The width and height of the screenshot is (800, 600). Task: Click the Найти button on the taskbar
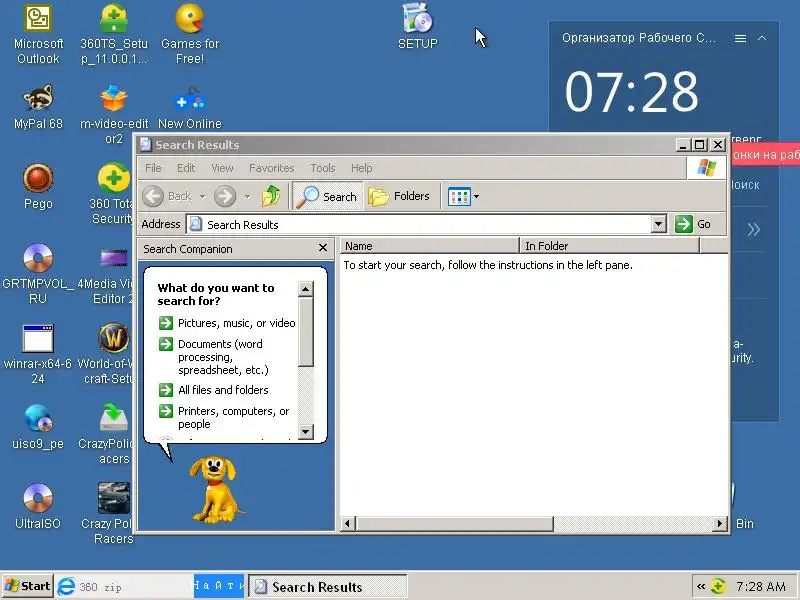point(219,586)
